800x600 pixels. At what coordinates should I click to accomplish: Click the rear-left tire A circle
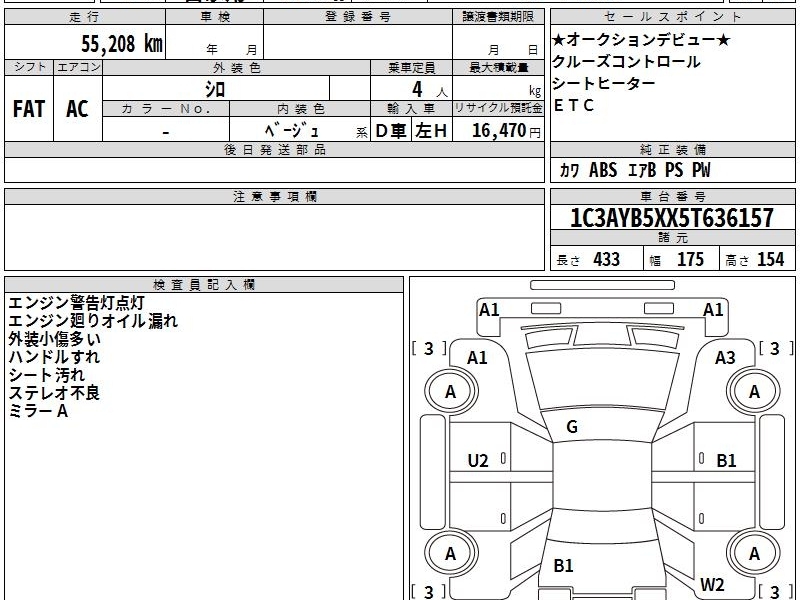point(451,554)
